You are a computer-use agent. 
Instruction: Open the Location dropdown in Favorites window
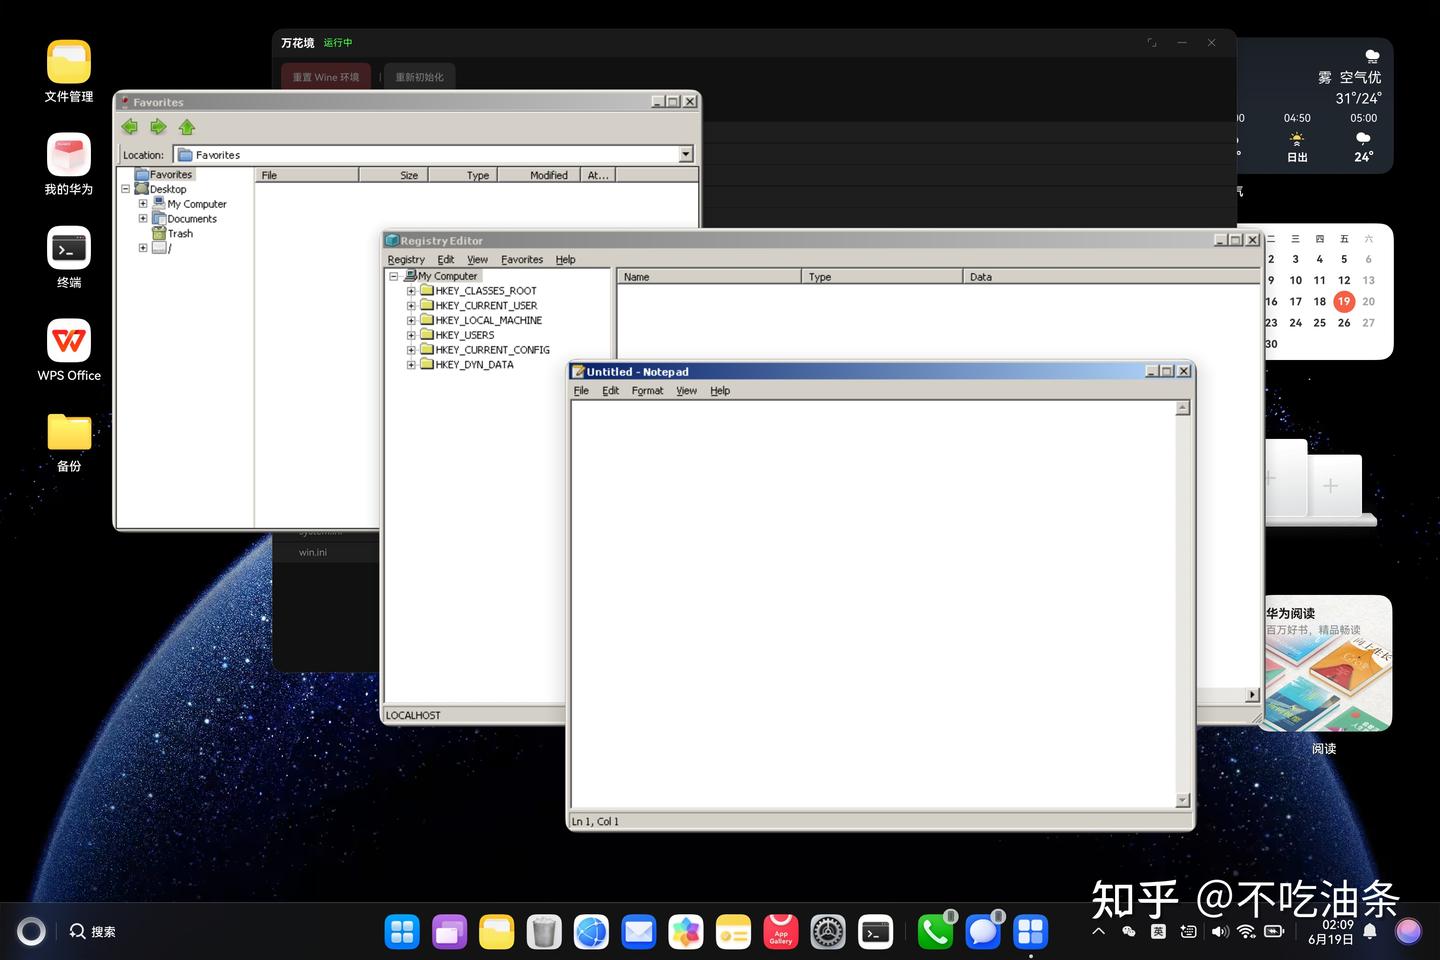[686, 154]
